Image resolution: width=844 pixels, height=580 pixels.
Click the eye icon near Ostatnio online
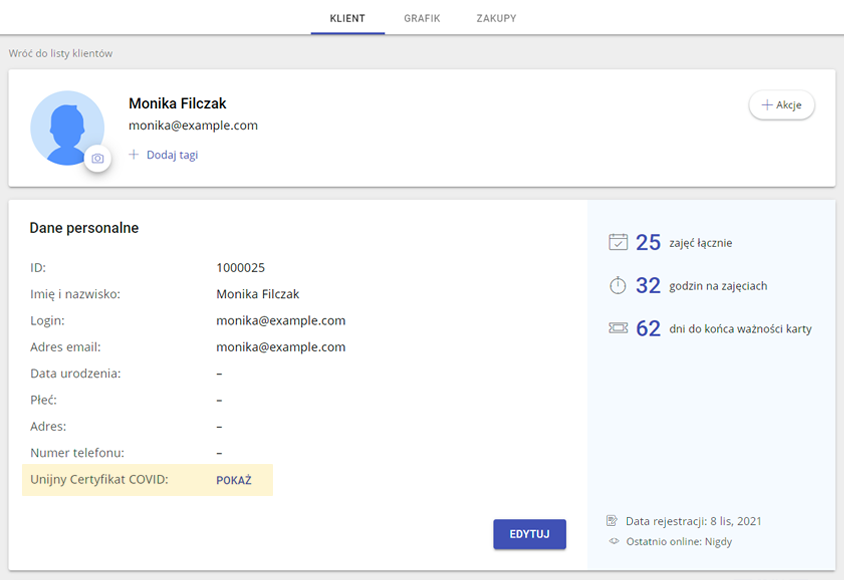pos(614,541)
